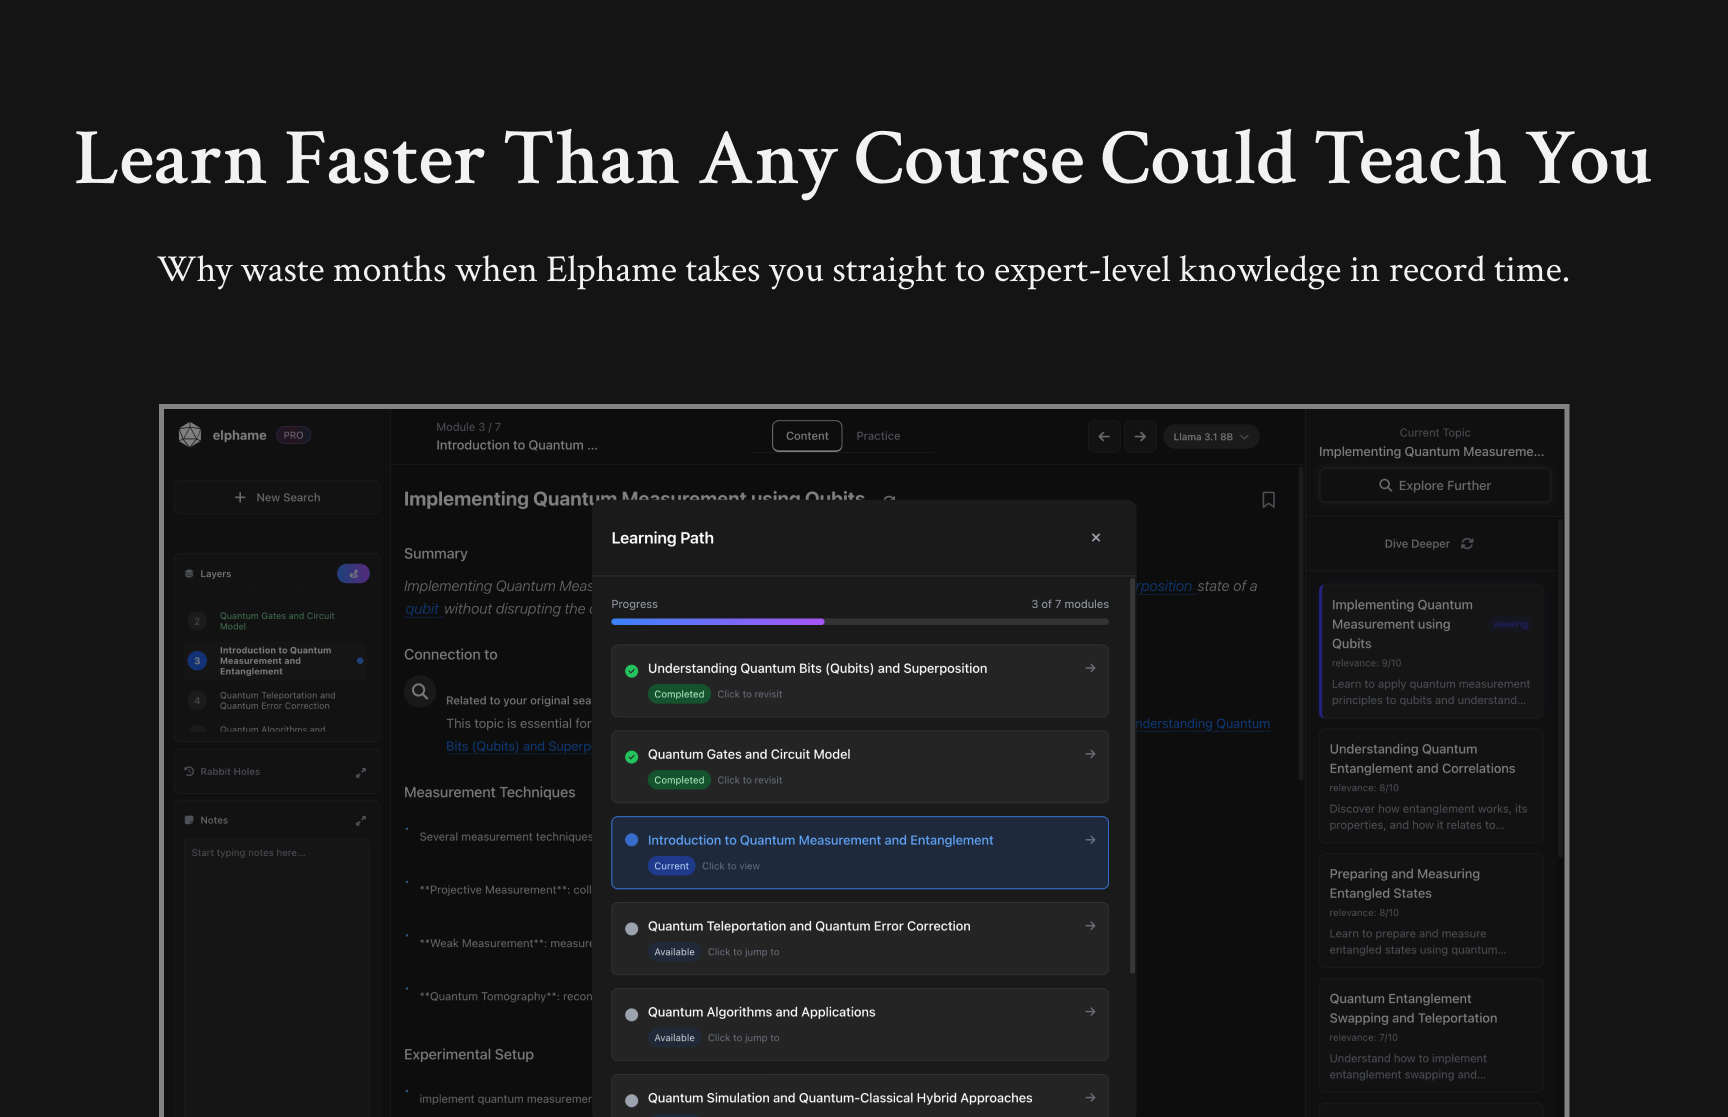Open 'Implementing Quantum Measurement using Qubits' card
Screen dimensions: 1728x1117
click(x=1431, y=651)
